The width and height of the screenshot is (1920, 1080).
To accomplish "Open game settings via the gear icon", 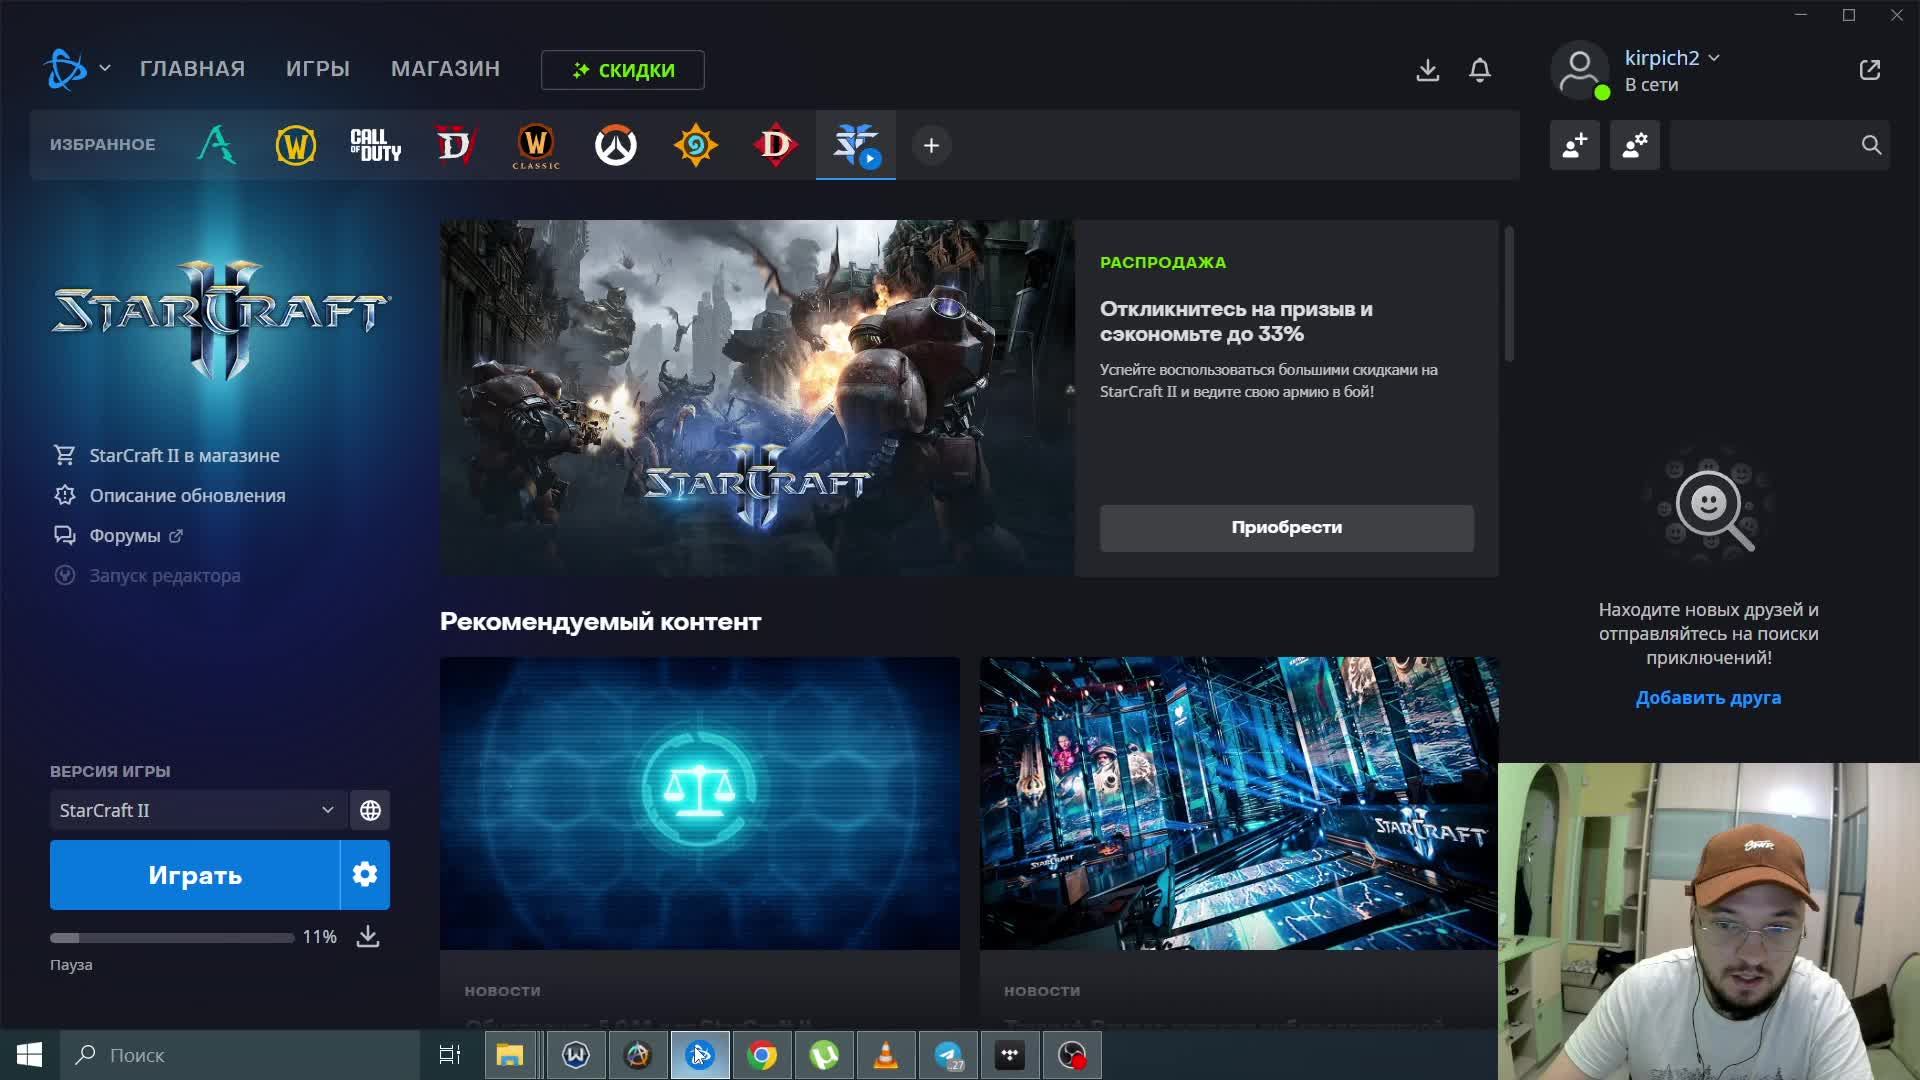I will pyautogui.click(x=365, y=874).
